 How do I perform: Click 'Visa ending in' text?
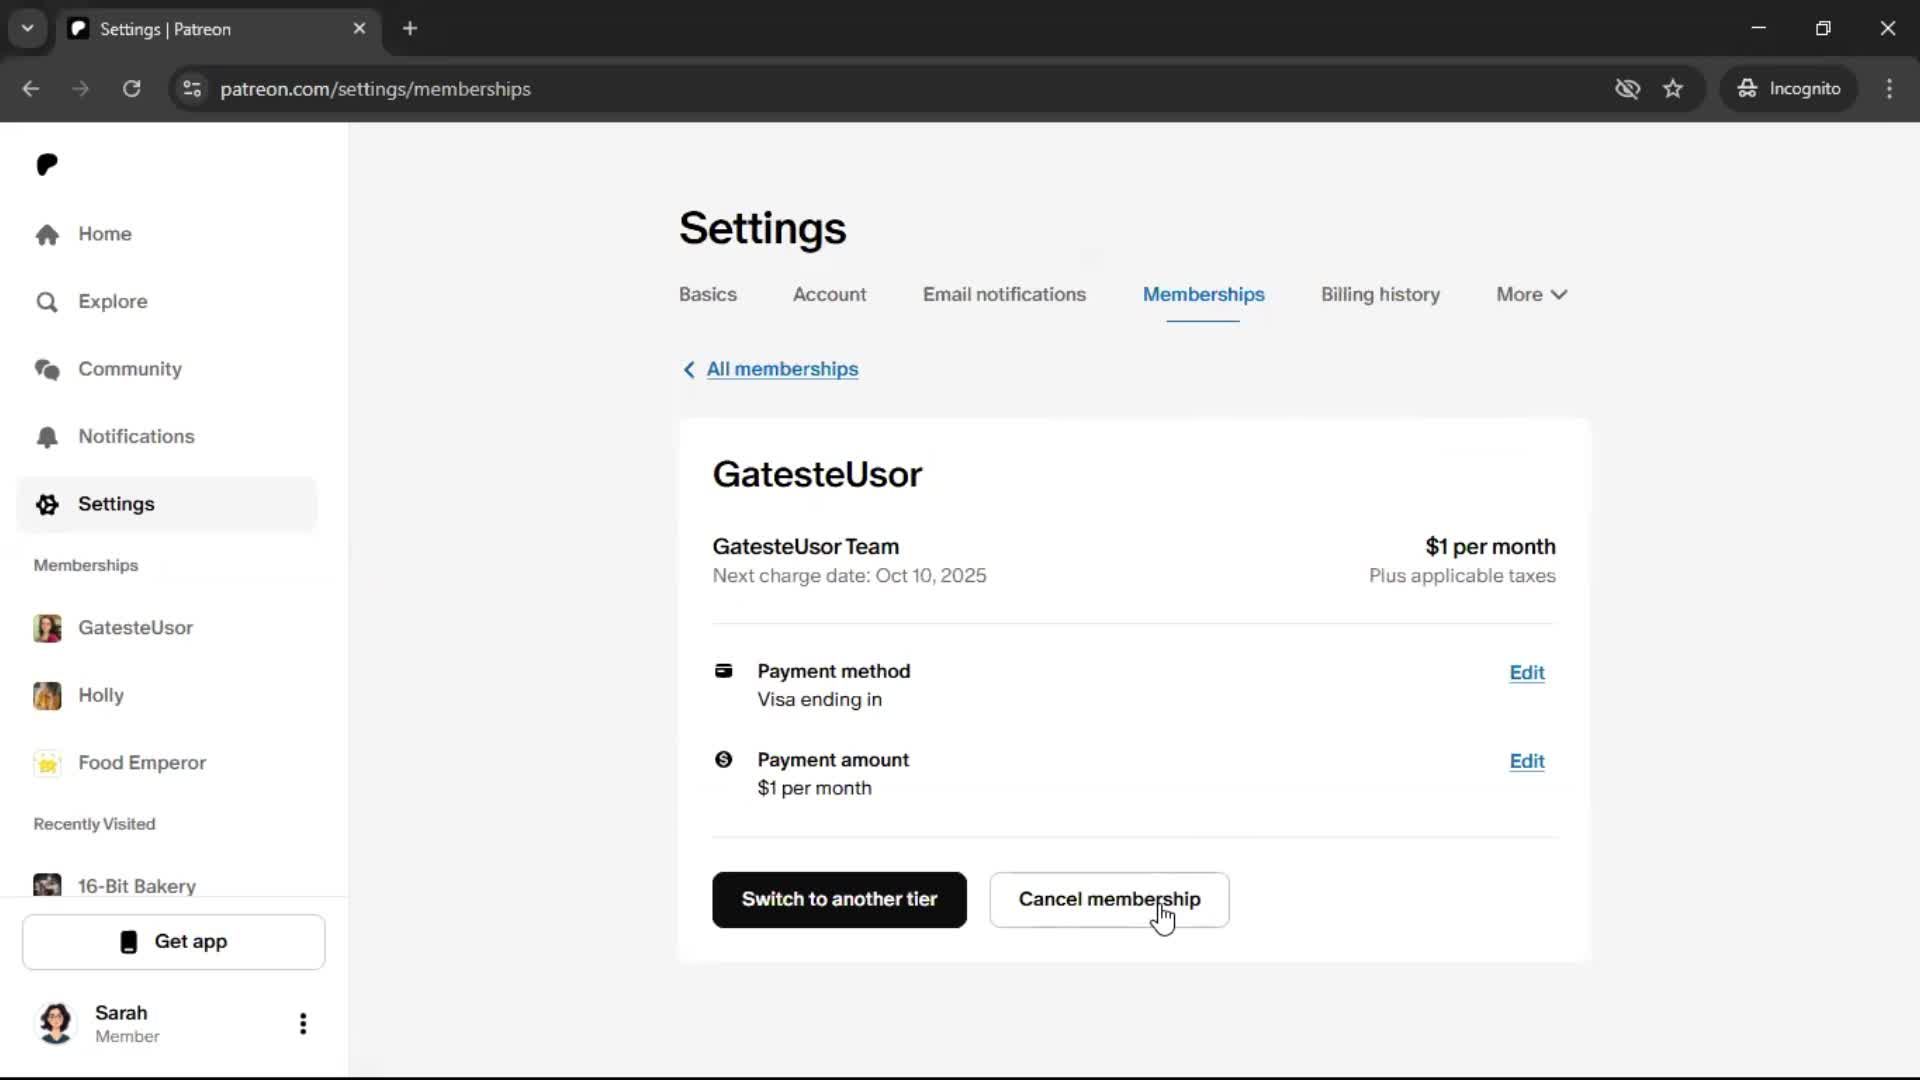[819, 700]
